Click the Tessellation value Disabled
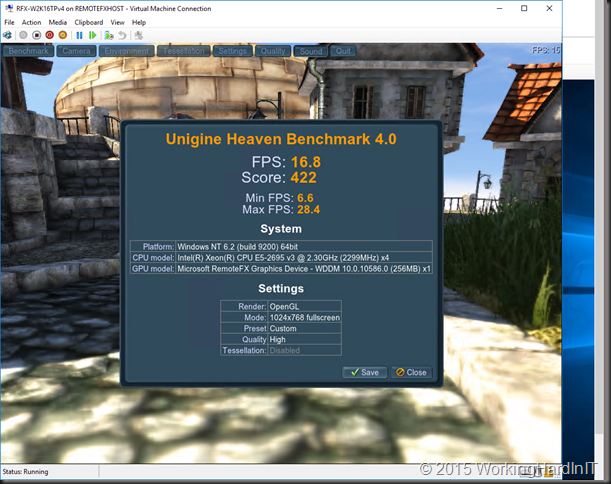The image size is (611, 484). pyautogui.click(x=284, y=350)
